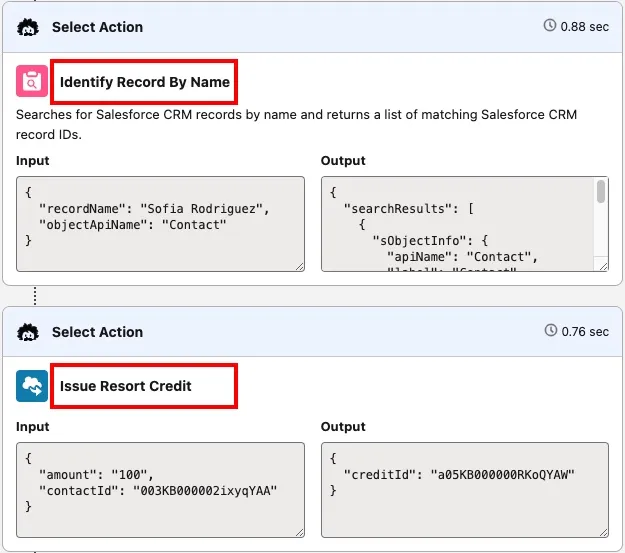Screen dimensions: 625x553
Task: Click the clock icon beside 0.76 sec
Action: (550, 331)
